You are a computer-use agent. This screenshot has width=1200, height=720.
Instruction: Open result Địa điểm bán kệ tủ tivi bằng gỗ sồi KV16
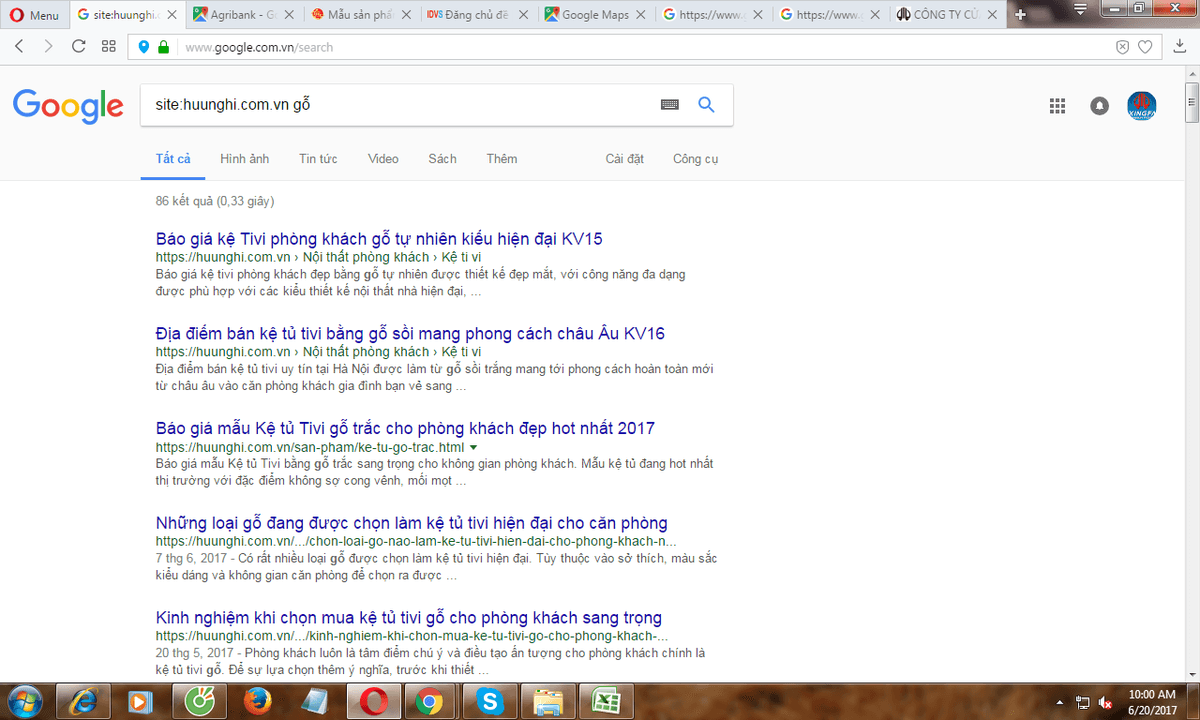point(410,333)
